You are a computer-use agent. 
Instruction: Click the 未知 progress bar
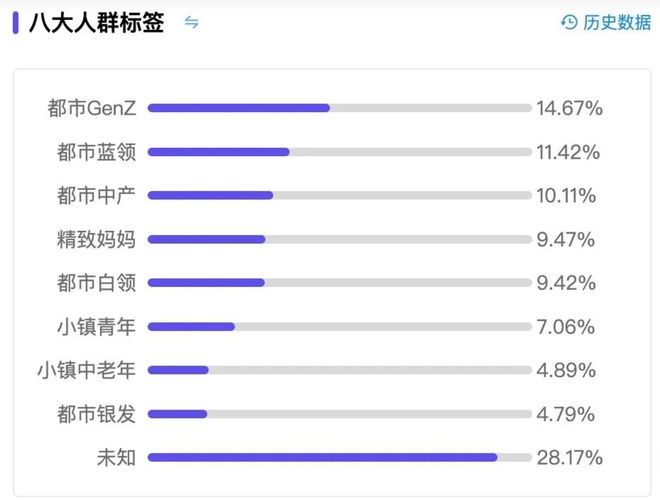tap(339, 457)
